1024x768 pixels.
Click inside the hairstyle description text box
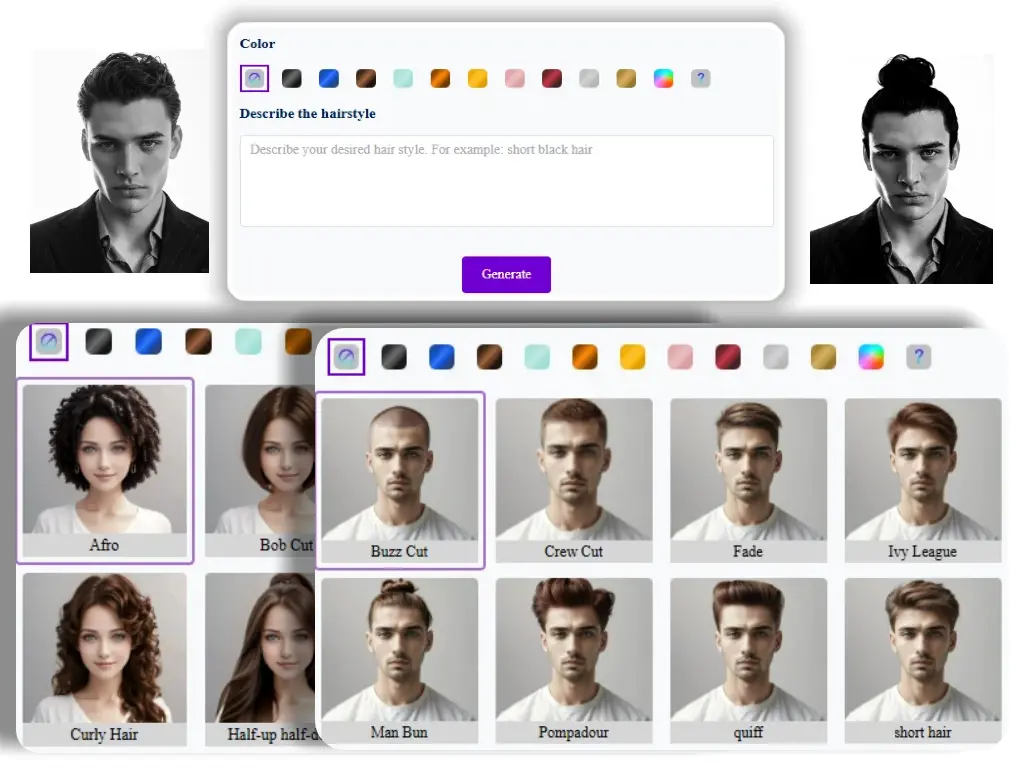coord(506,180)
